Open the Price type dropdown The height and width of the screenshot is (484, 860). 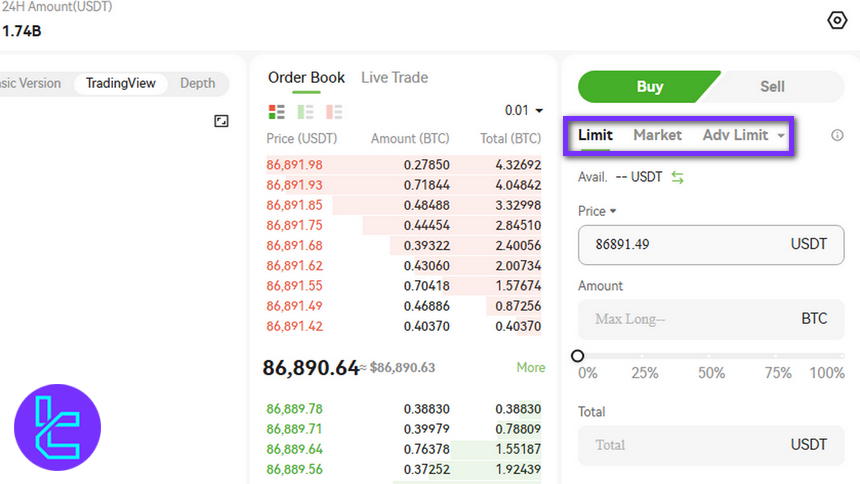pyautogui.click(x=597, y=211)
